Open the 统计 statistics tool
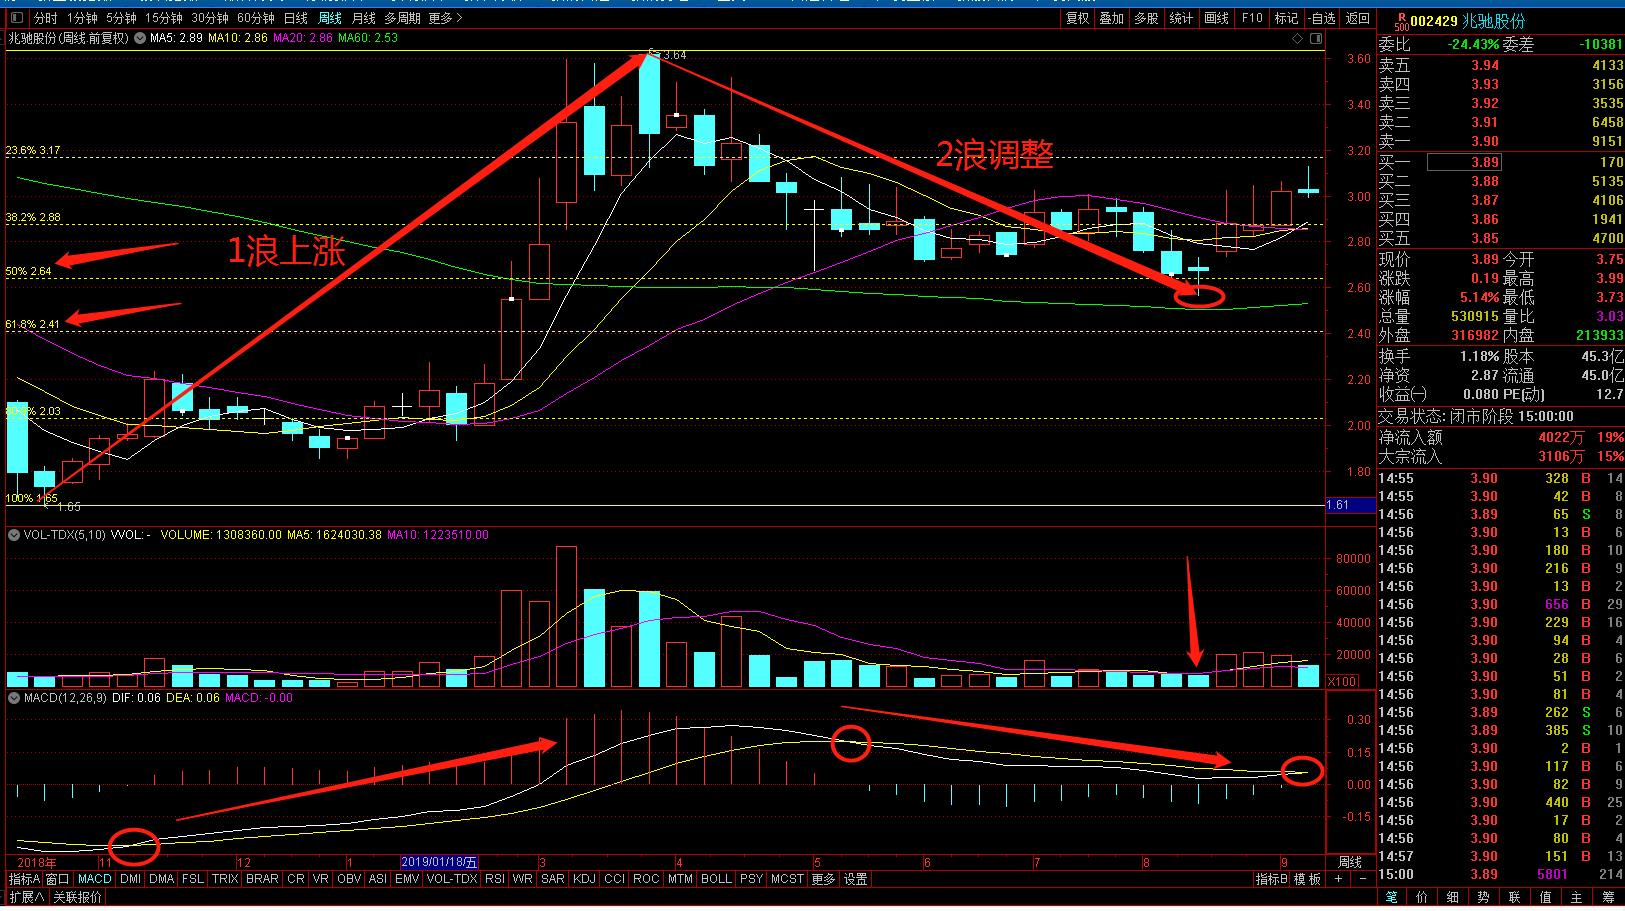Screen dimensions: 1625x911 tap(1181, 18)
